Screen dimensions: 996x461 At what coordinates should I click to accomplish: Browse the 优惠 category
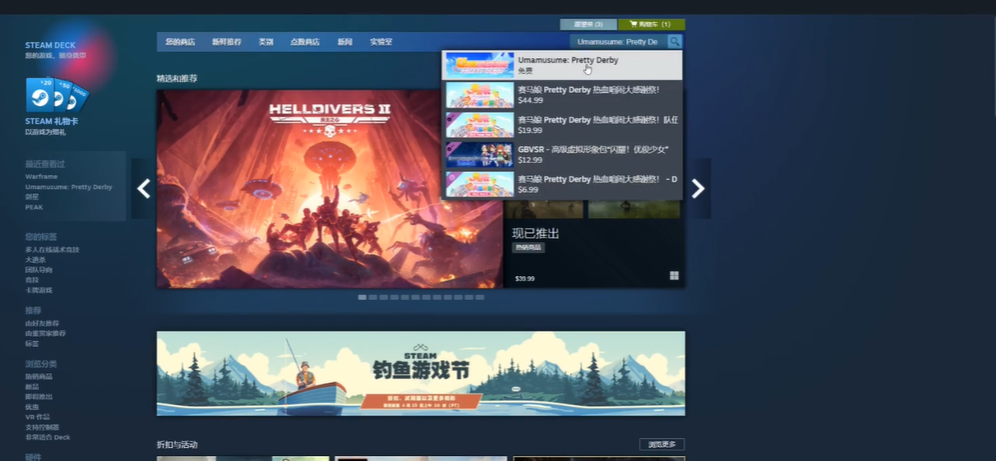click(32, 407)
